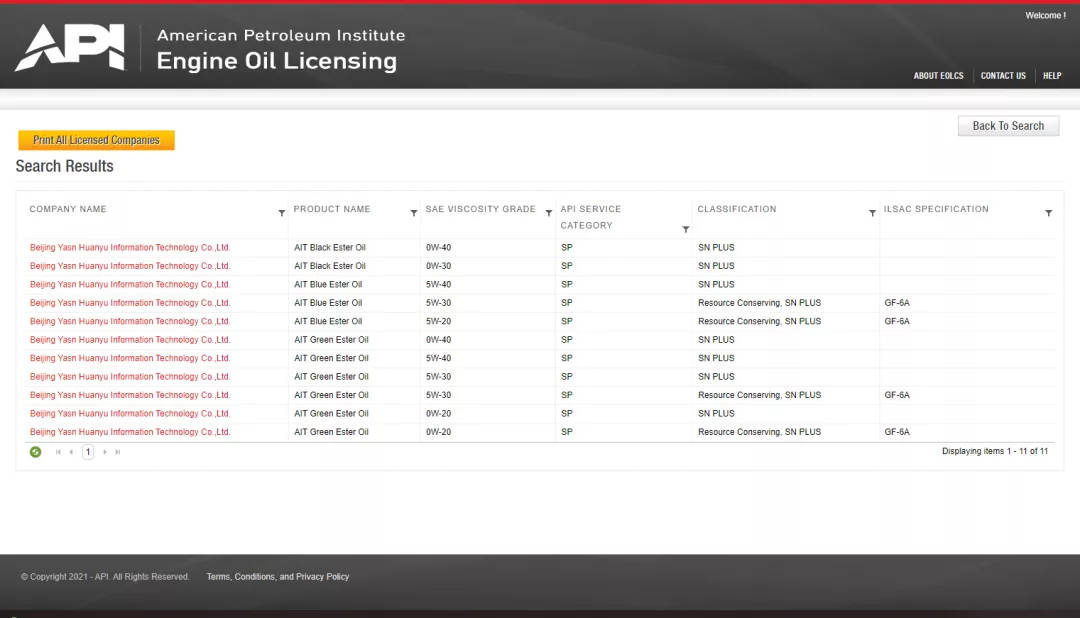
Task: Open the Contact Us menu item
Action: point(1003,76)
